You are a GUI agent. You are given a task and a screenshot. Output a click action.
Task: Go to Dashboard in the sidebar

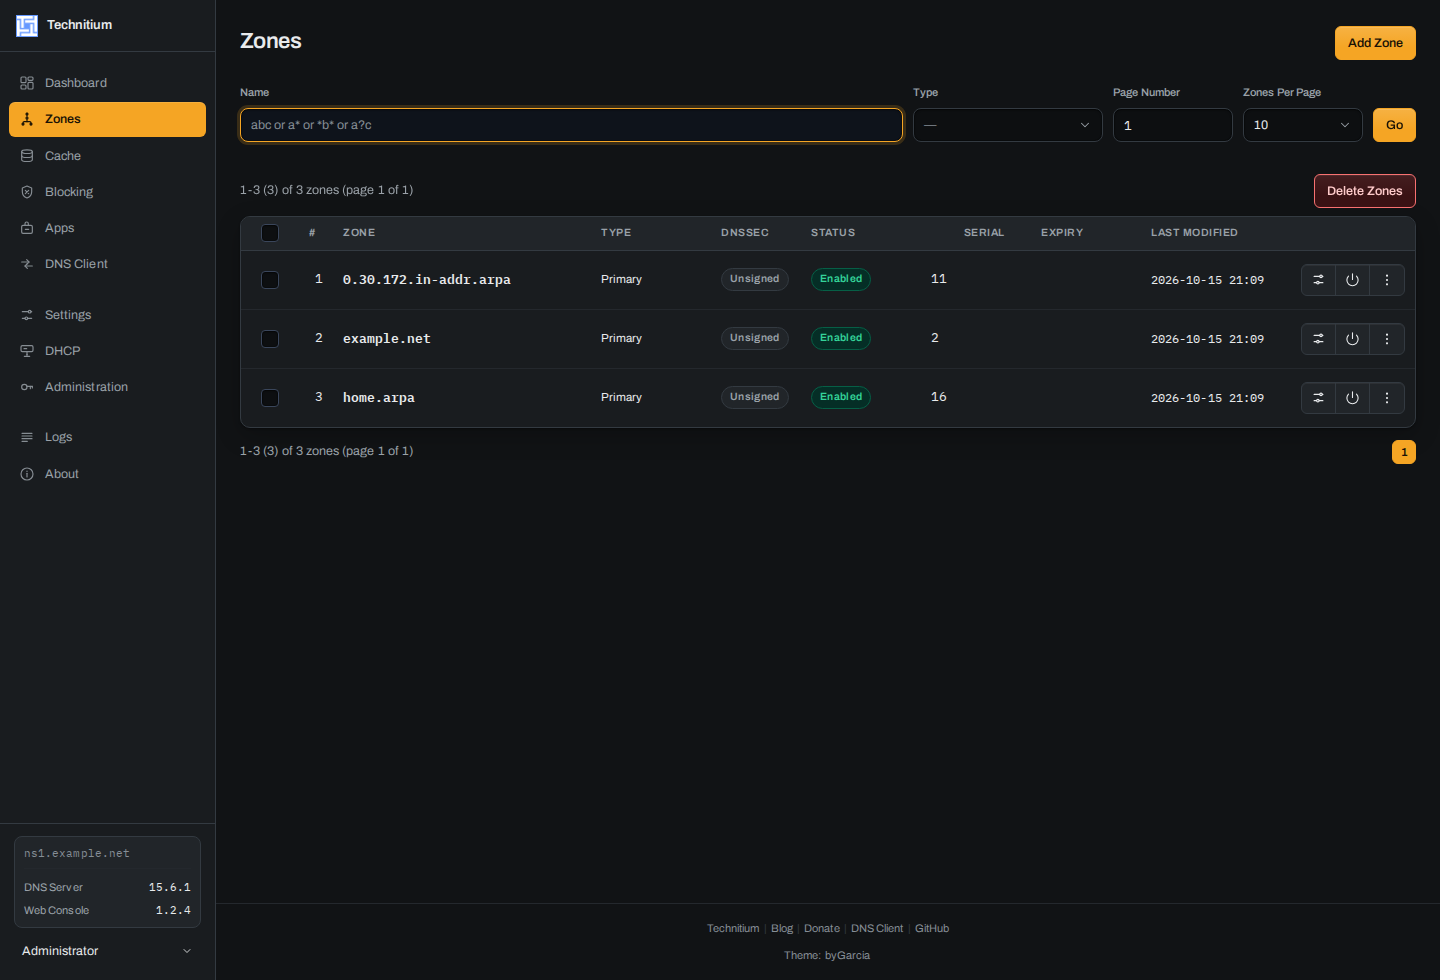point(107,83)
